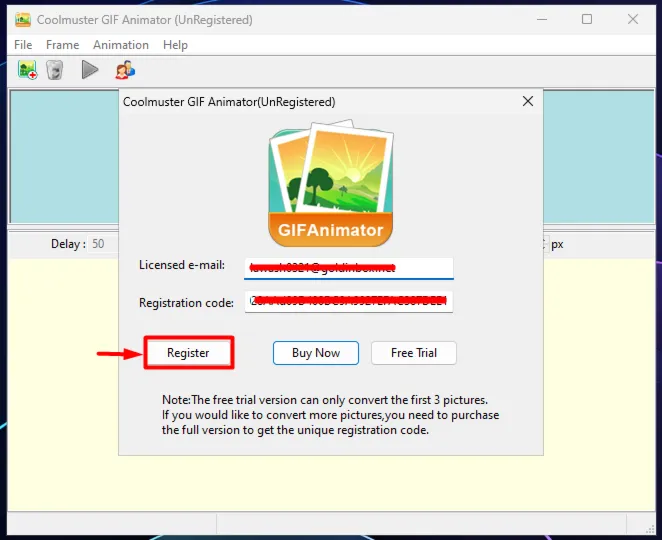This screenshot has height=540, width=662.
Task: Click the trash bin delete frame icon
Action: [x=54, y=70]
